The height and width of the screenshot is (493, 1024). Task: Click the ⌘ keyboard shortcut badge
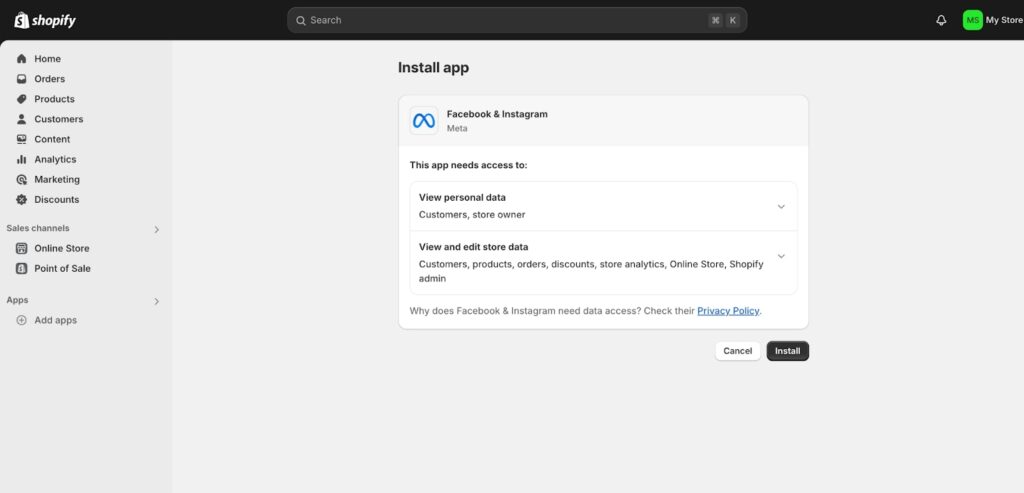[x=715, y=20]
